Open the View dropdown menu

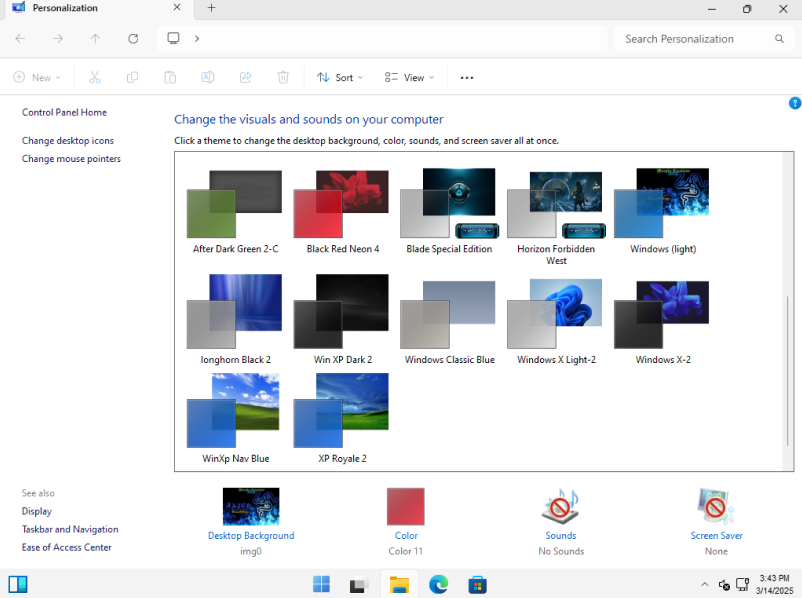tap(409, 77)
